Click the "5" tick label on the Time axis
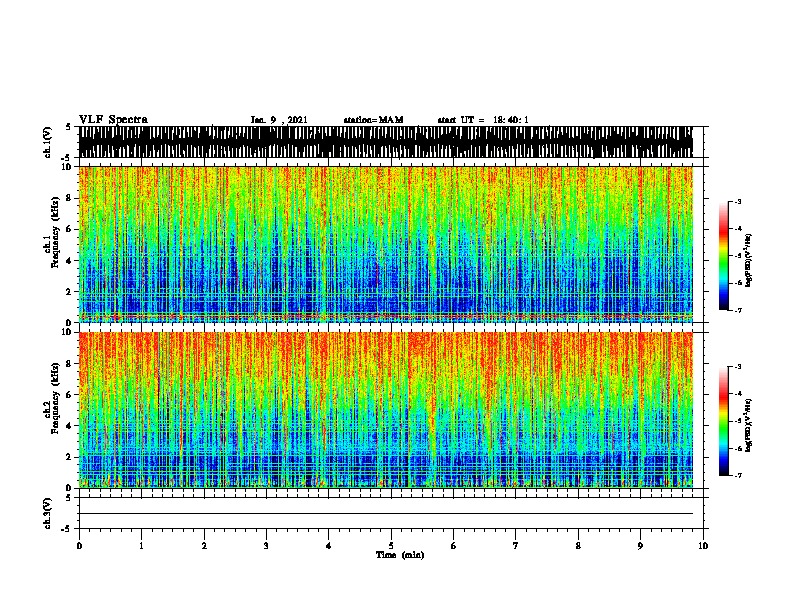 (x=391, y=546)
